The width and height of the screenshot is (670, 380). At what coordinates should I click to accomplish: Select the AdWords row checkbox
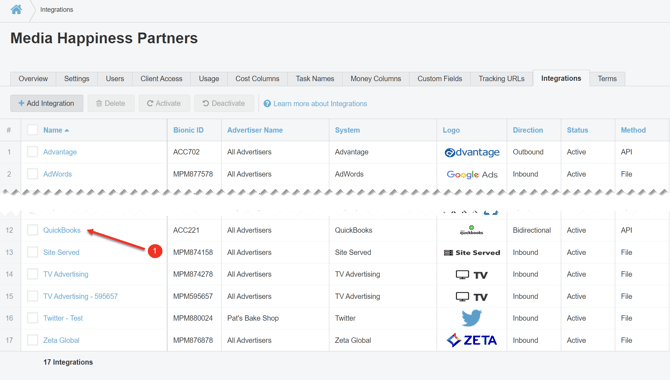click(x=32, y=174)
